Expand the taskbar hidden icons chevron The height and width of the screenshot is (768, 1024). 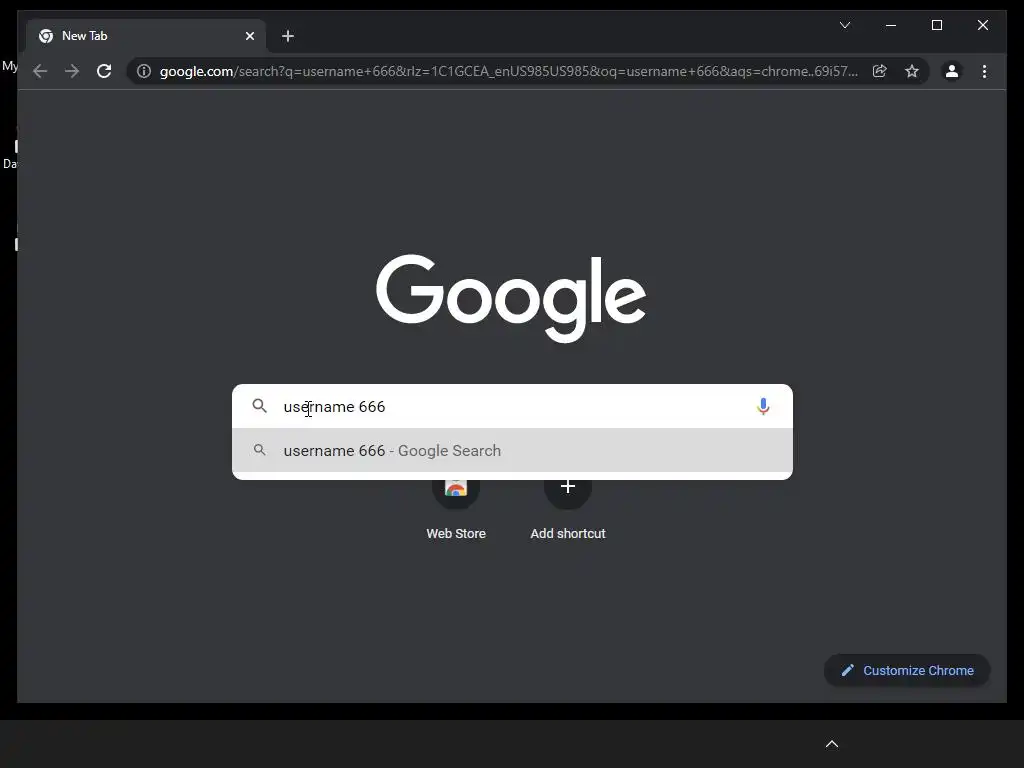pos(832,744)
